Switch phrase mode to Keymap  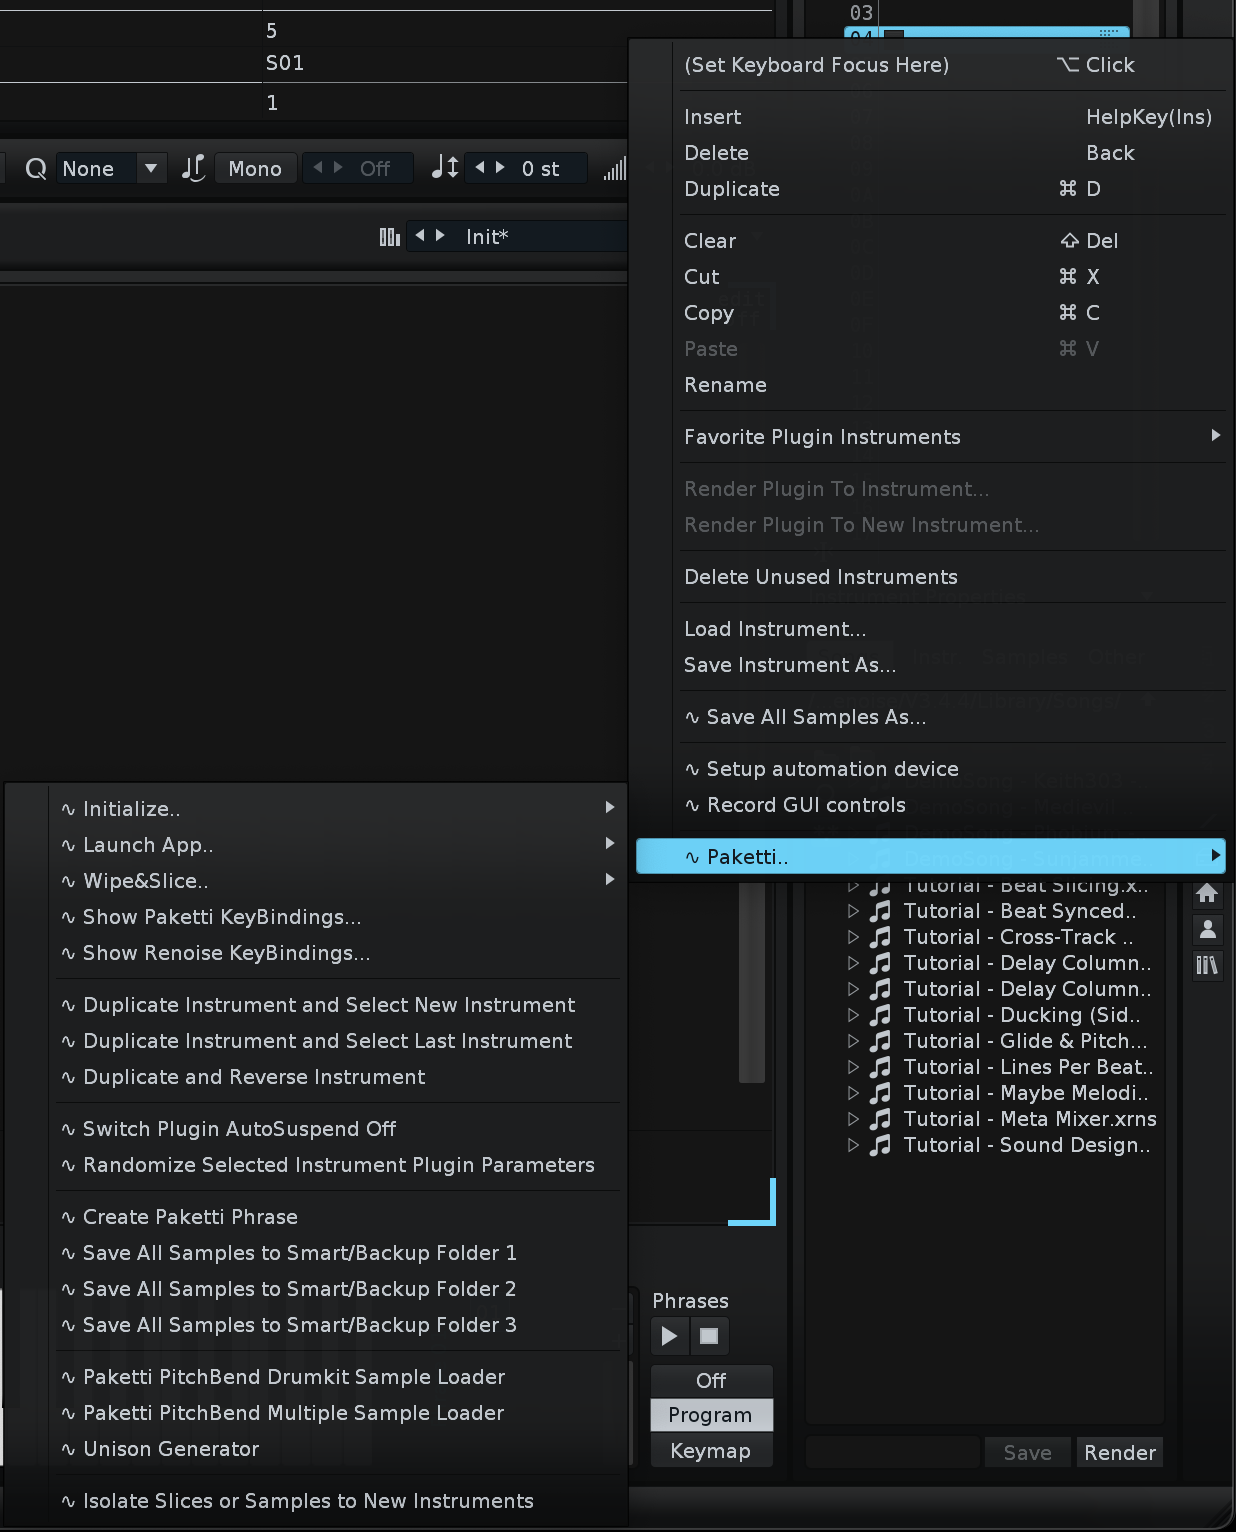tap(711, 1451)
